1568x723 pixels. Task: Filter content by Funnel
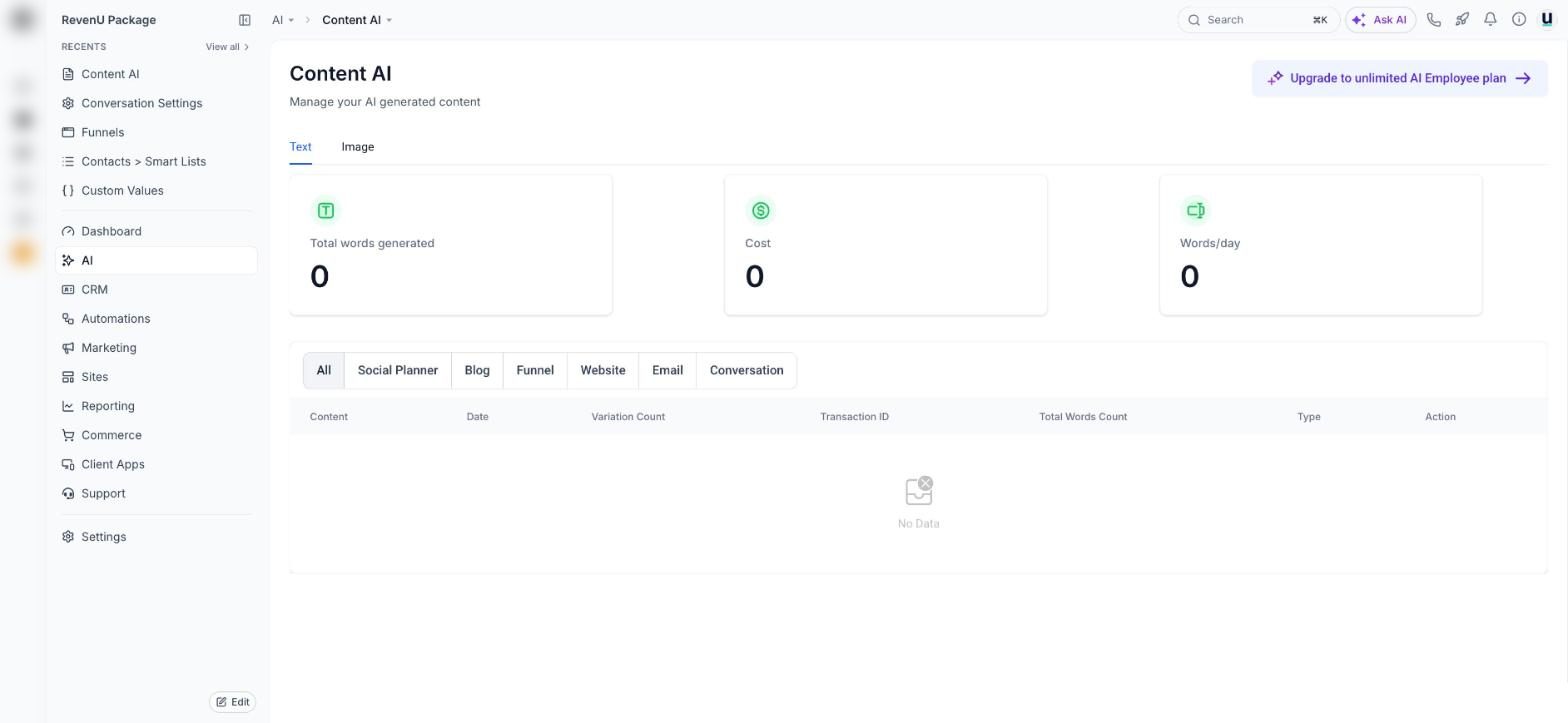(535, 371)
